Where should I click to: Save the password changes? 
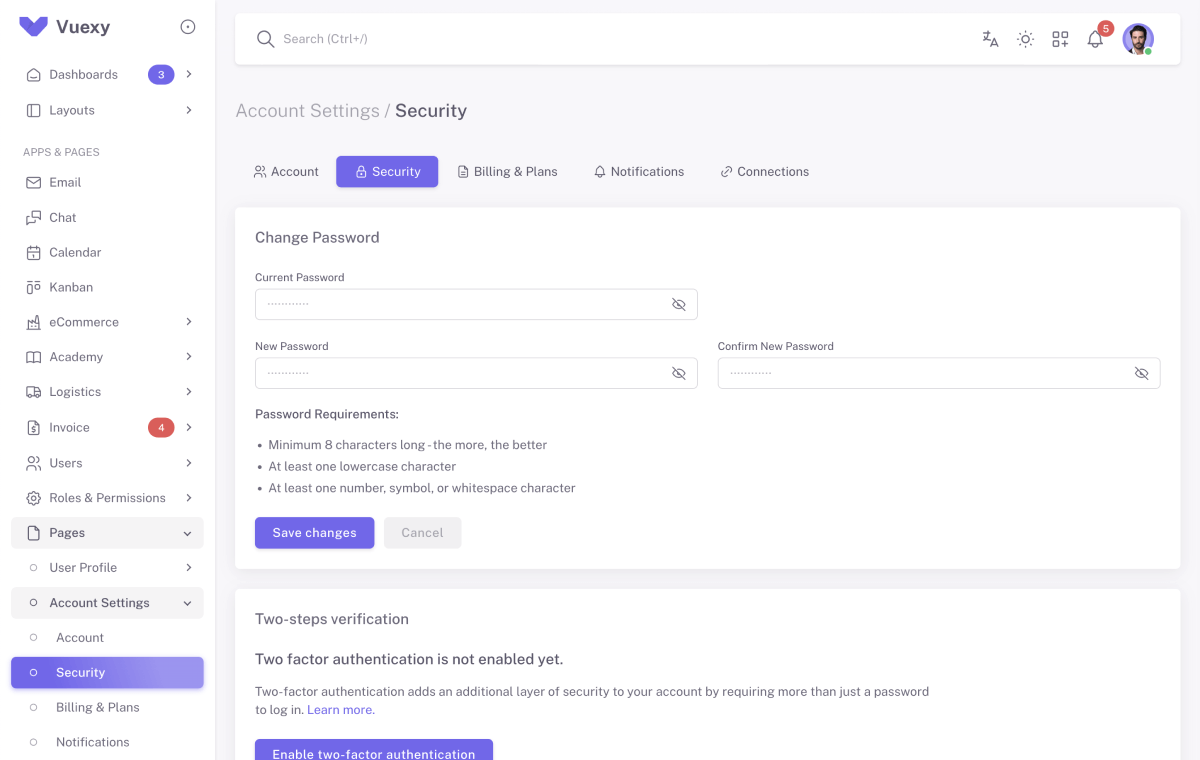(x=314, y=532)
